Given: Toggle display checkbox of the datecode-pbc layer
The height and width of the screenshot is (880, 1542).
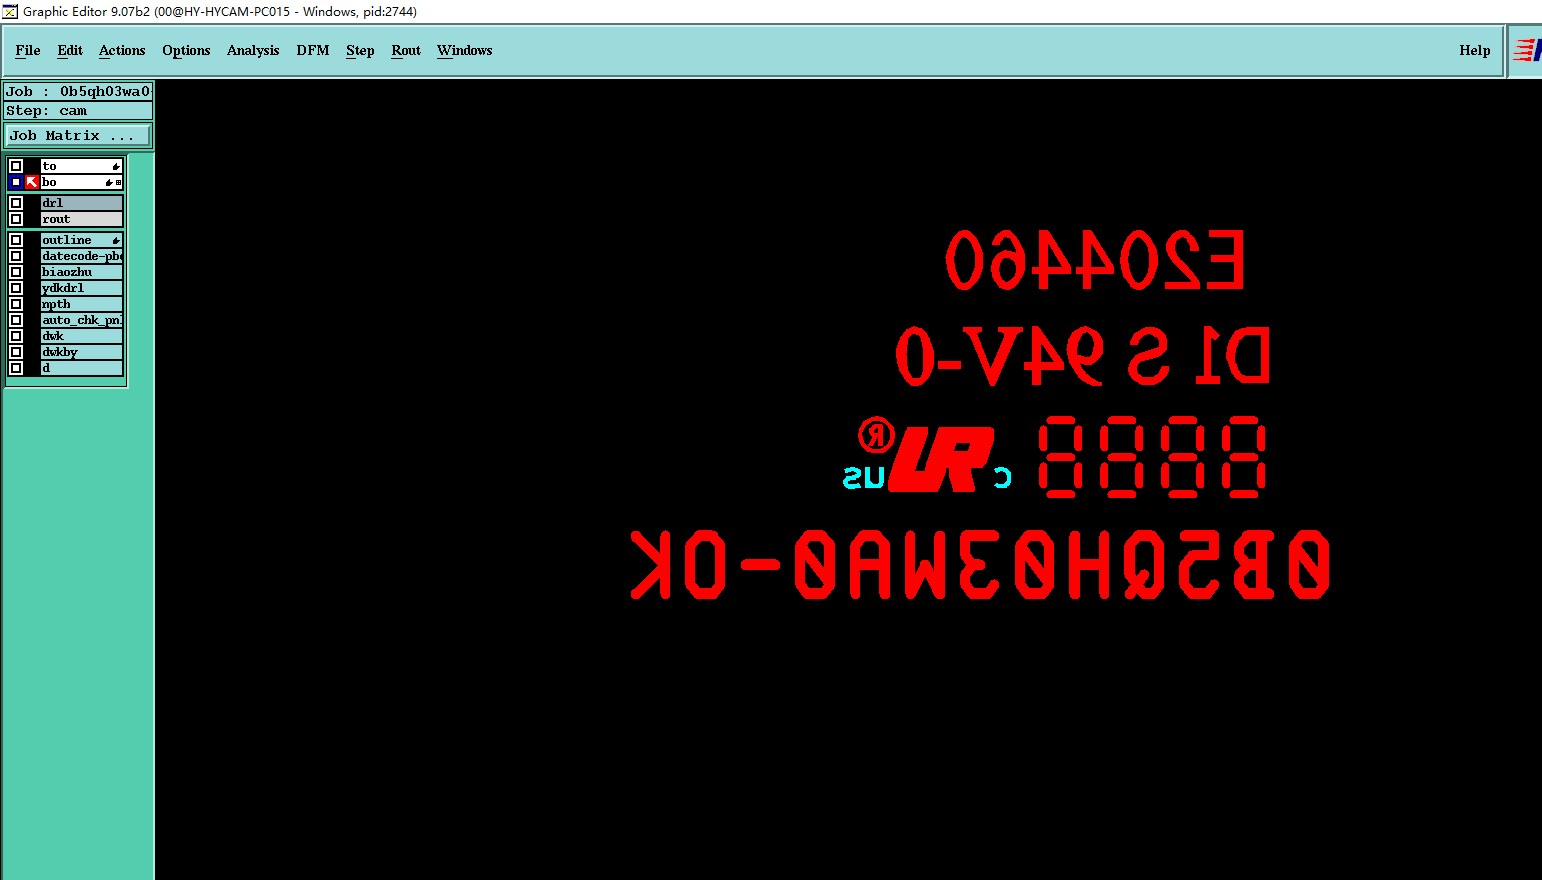Looking at the screenshot, I should 16,256.
